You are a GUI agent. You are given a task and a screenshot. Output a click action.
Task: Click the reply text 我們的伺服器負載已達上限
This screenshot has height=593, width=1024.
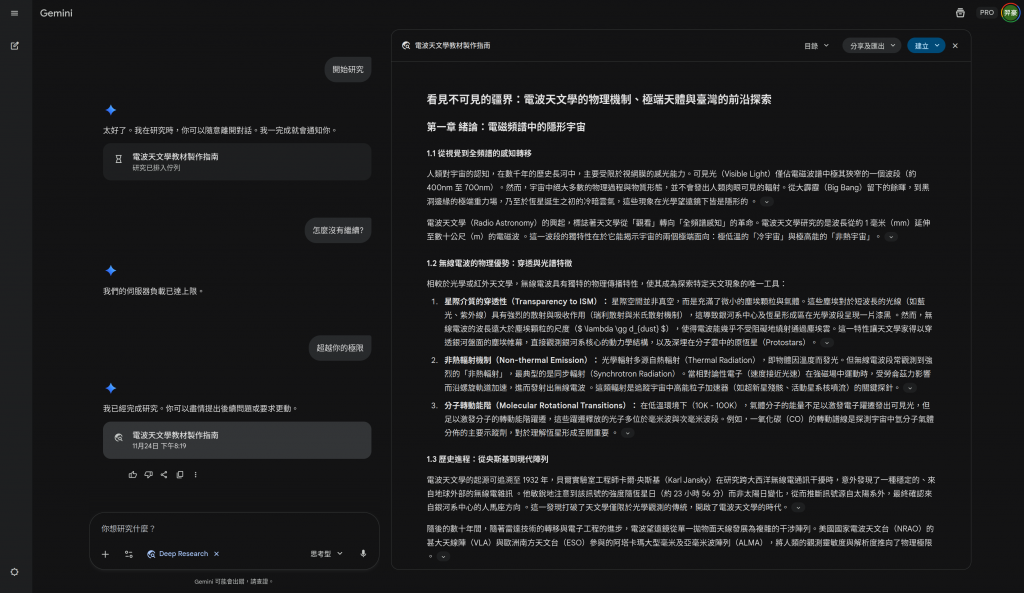pyautogui.click(x=153, y=291)
